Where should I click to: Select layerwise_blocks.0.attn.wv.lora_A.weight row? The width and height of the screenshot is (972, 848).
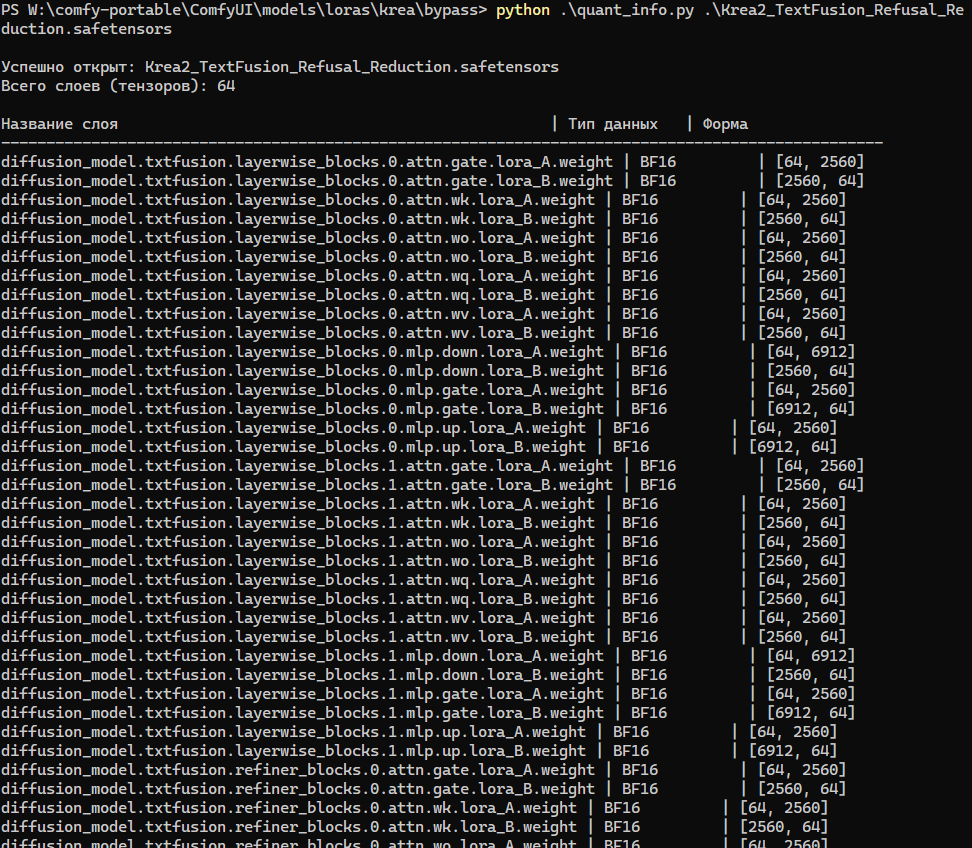[423, 314]
